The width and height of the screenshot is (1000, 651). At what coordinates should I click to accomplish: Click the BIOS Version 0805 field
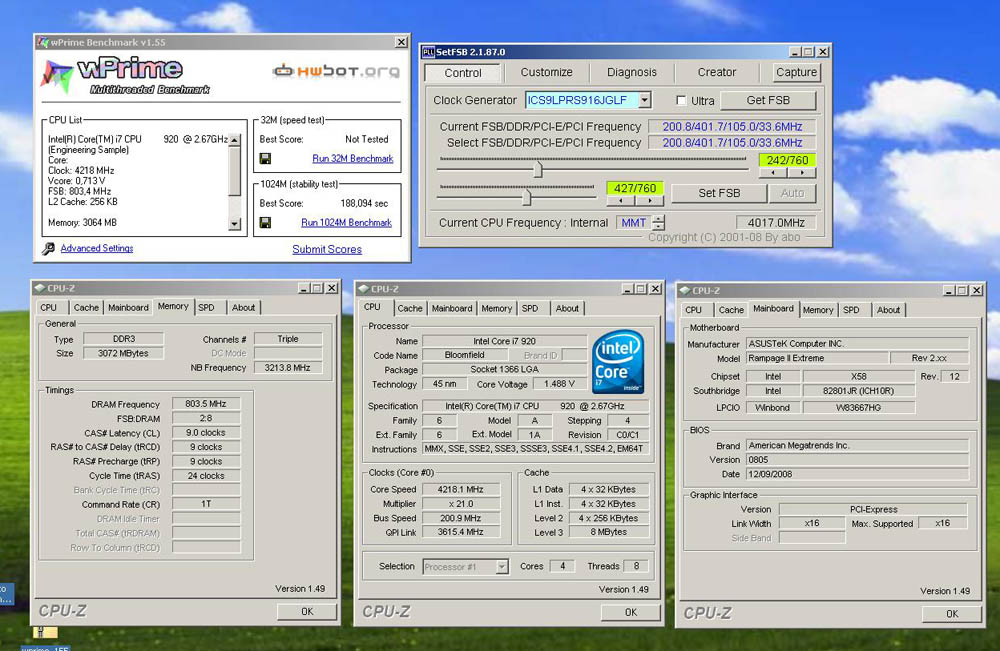(857, 460)
